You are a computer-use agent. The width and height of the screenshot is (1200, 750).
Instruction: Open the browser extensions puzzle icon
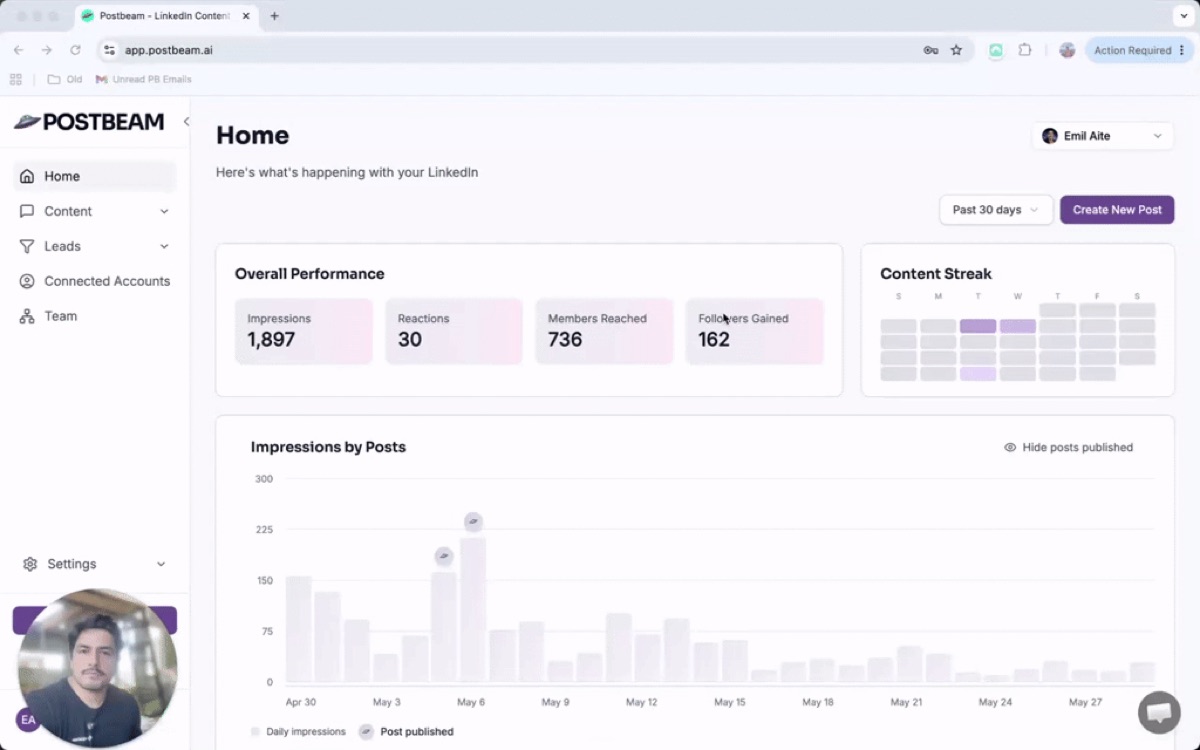tap(1025, 50)
